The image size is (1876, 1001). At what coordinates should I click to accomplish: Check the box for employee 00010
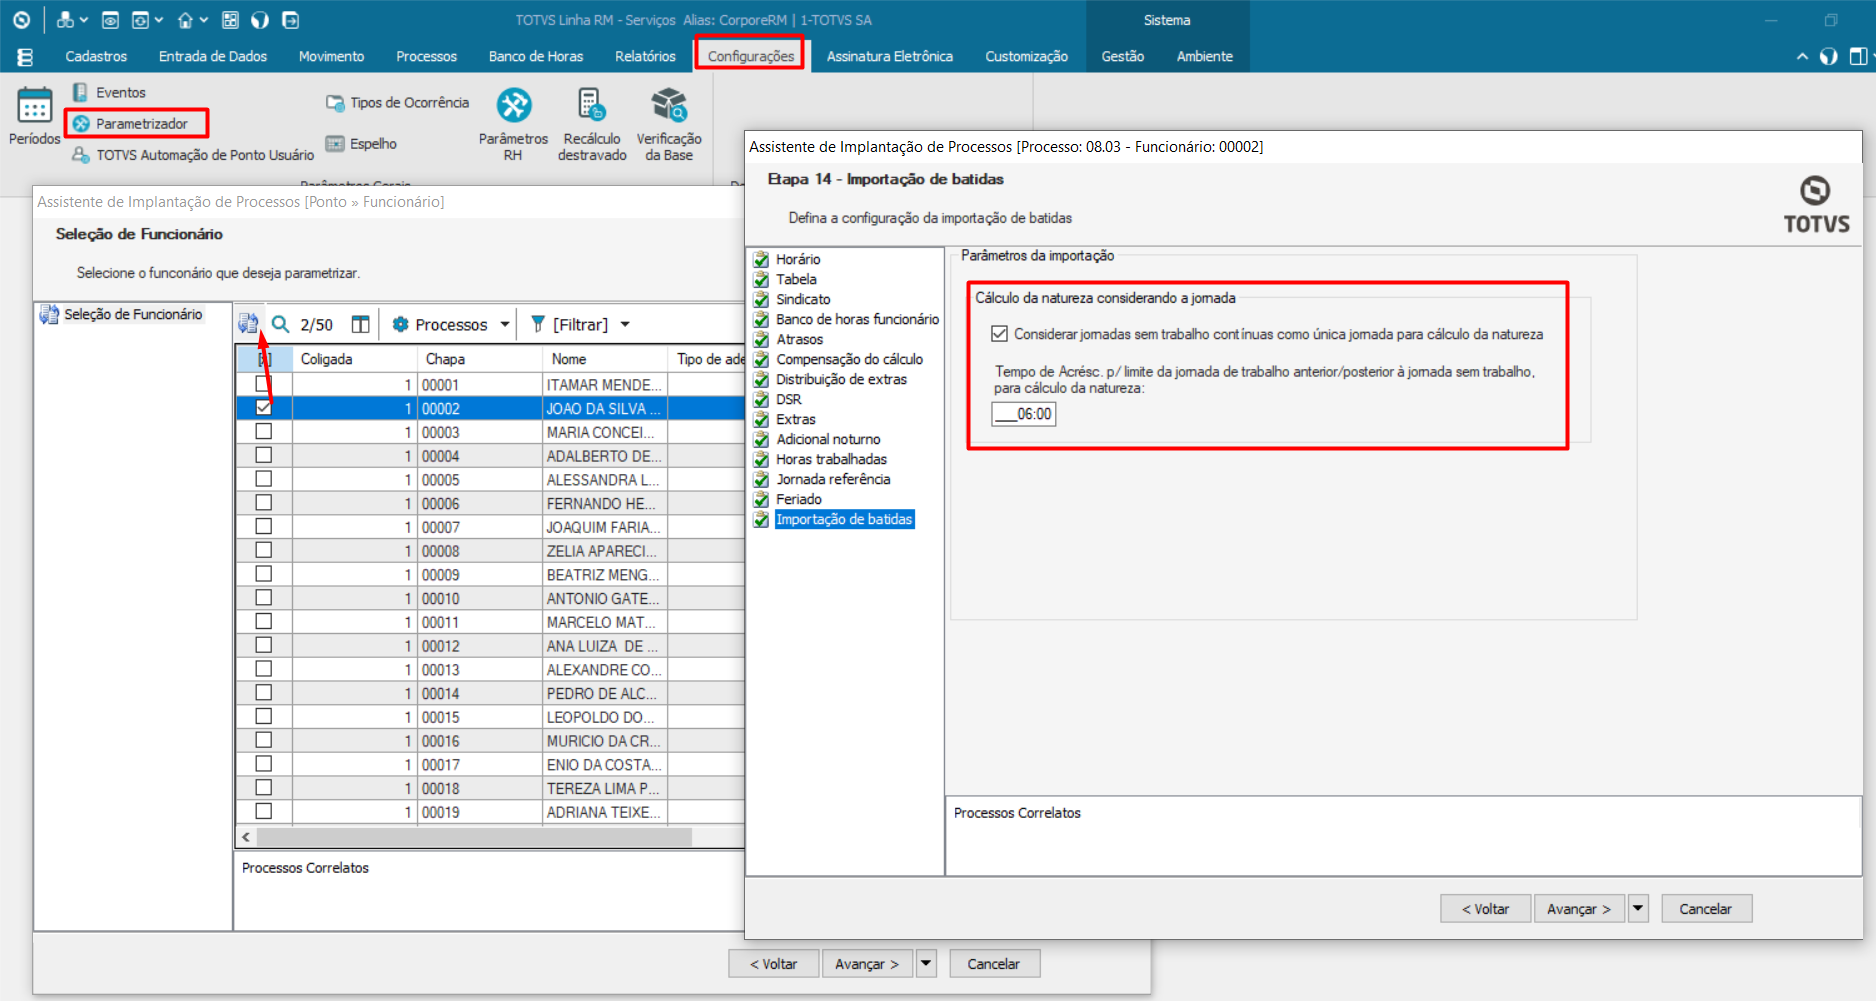(263, 597)
